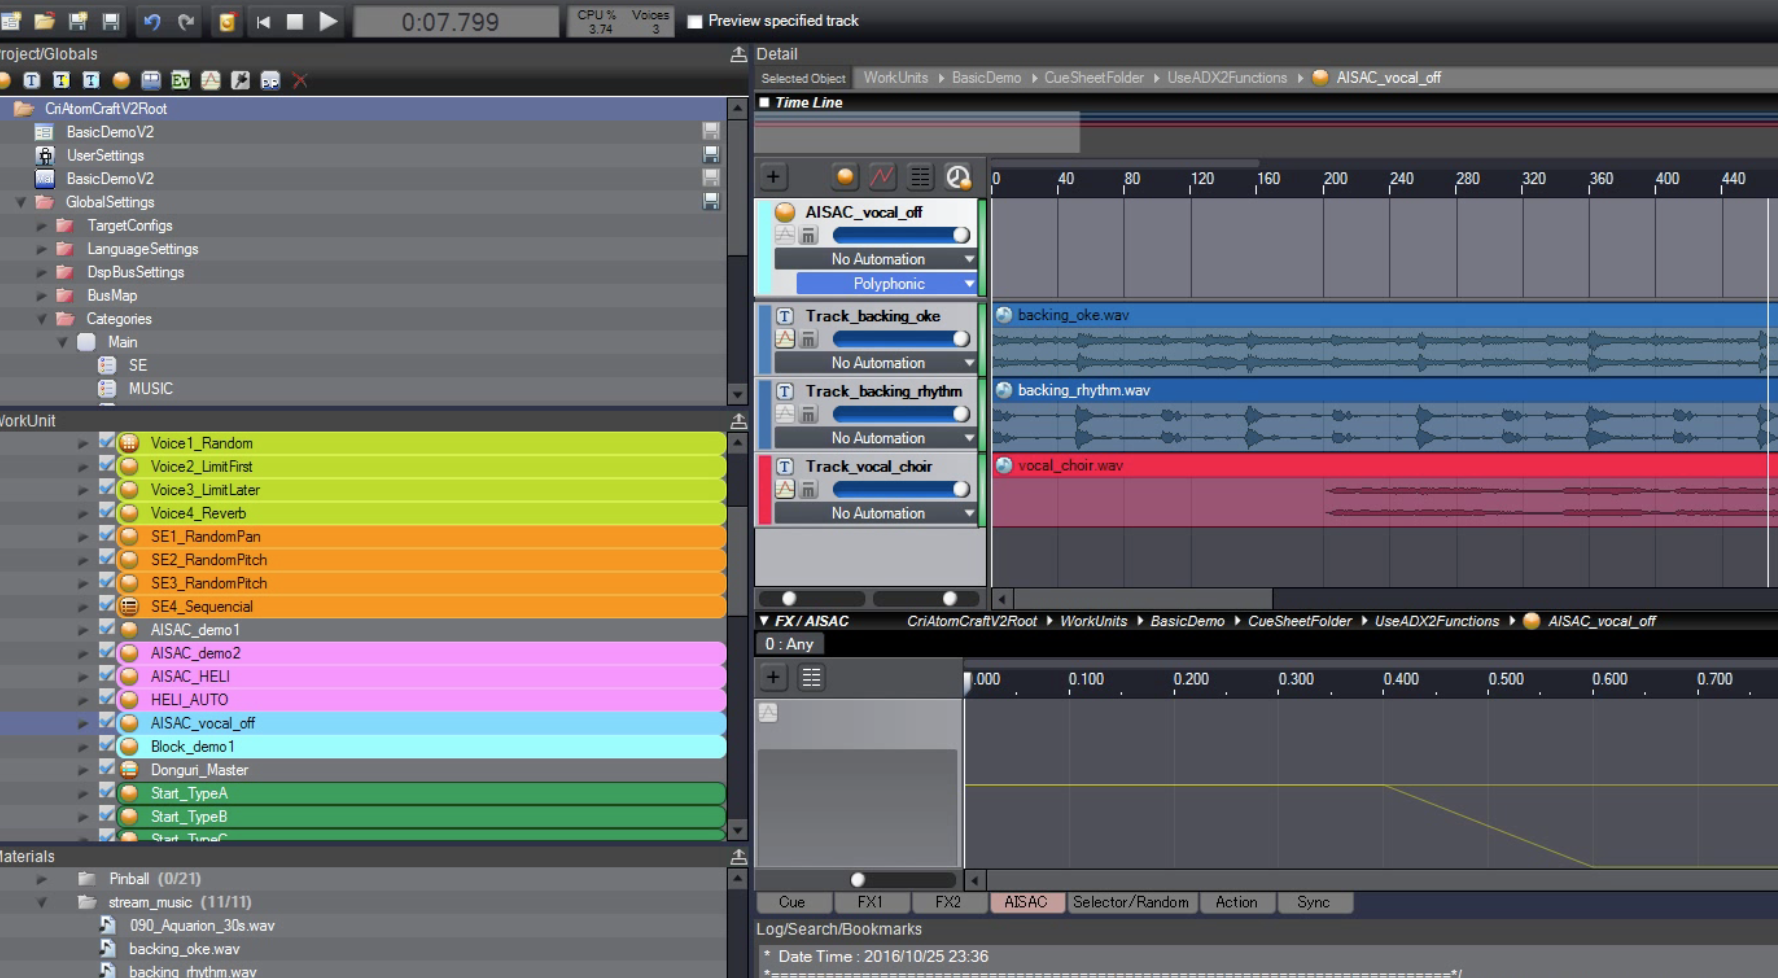Click the clock icon in the timeline toolbar
The image size is (1778, 978).
tap(958, 178)
